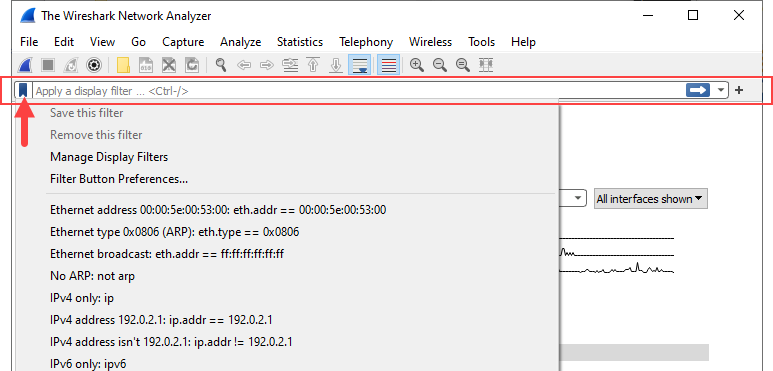Open the Go menu

(x=139, y=42)
